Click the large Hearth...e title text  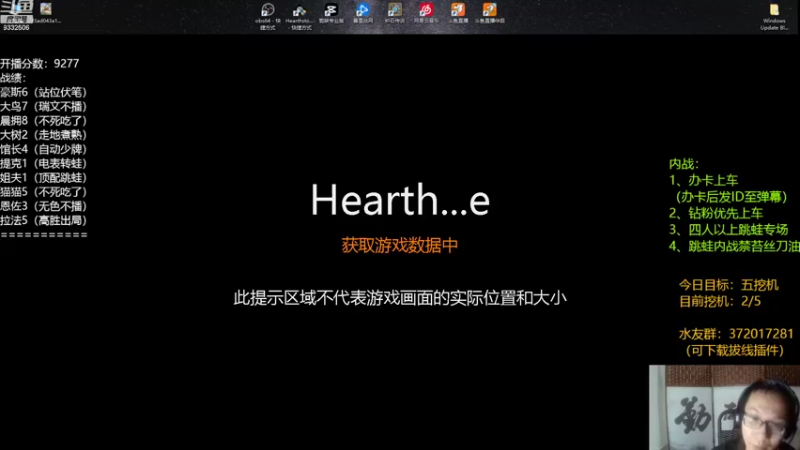400,199
